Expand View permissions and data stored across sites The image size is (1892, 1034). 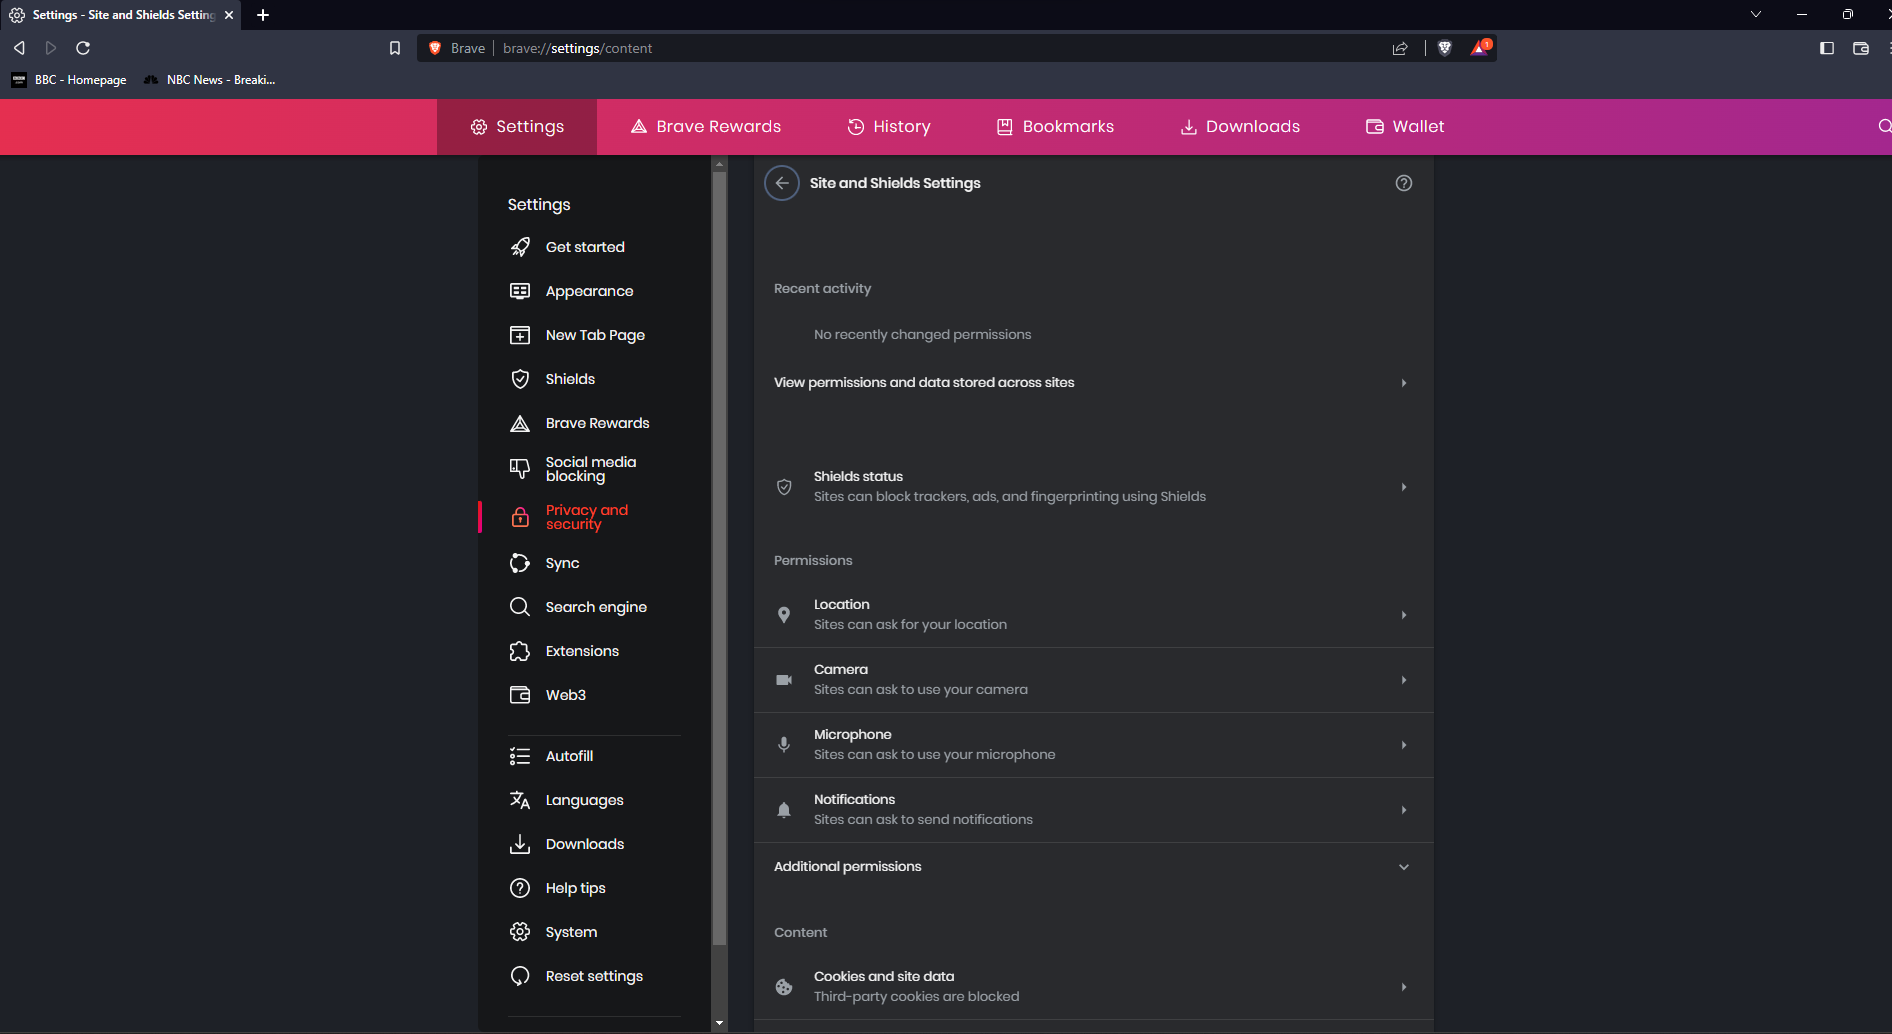(1403, 382)
